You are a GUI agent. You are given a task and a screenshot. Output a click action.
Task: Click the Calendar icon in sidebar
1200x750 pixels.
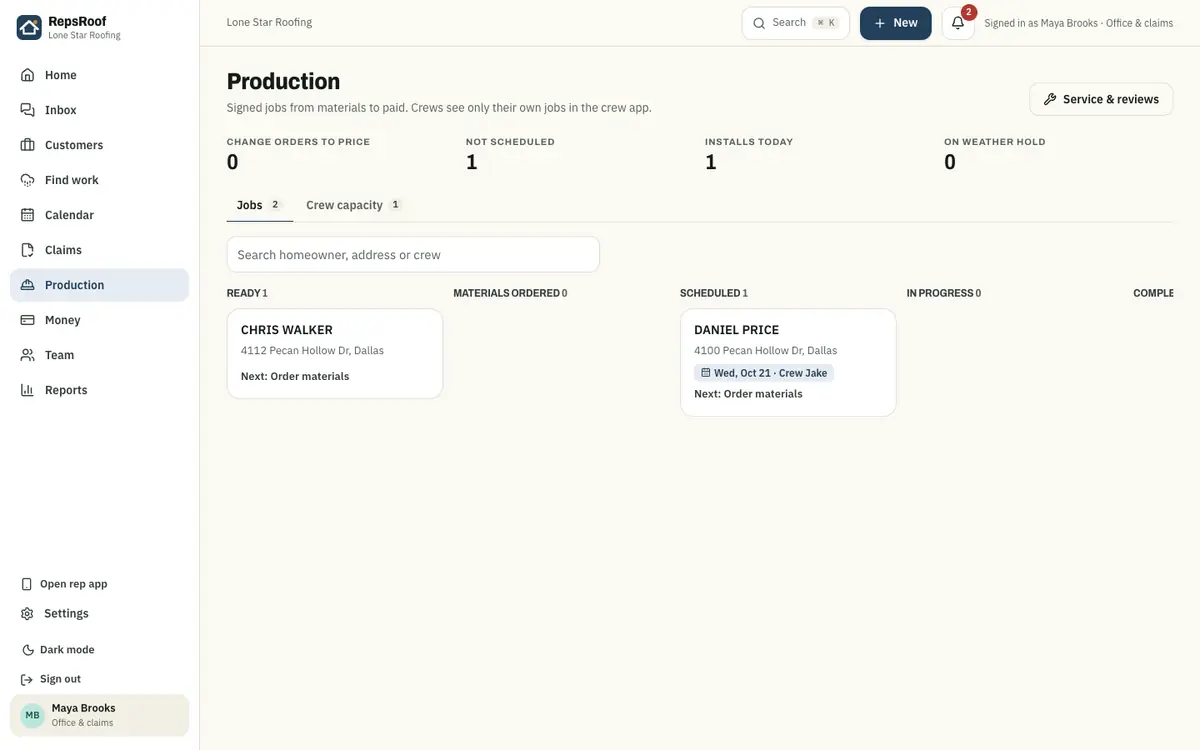click(x=27, y=215)
